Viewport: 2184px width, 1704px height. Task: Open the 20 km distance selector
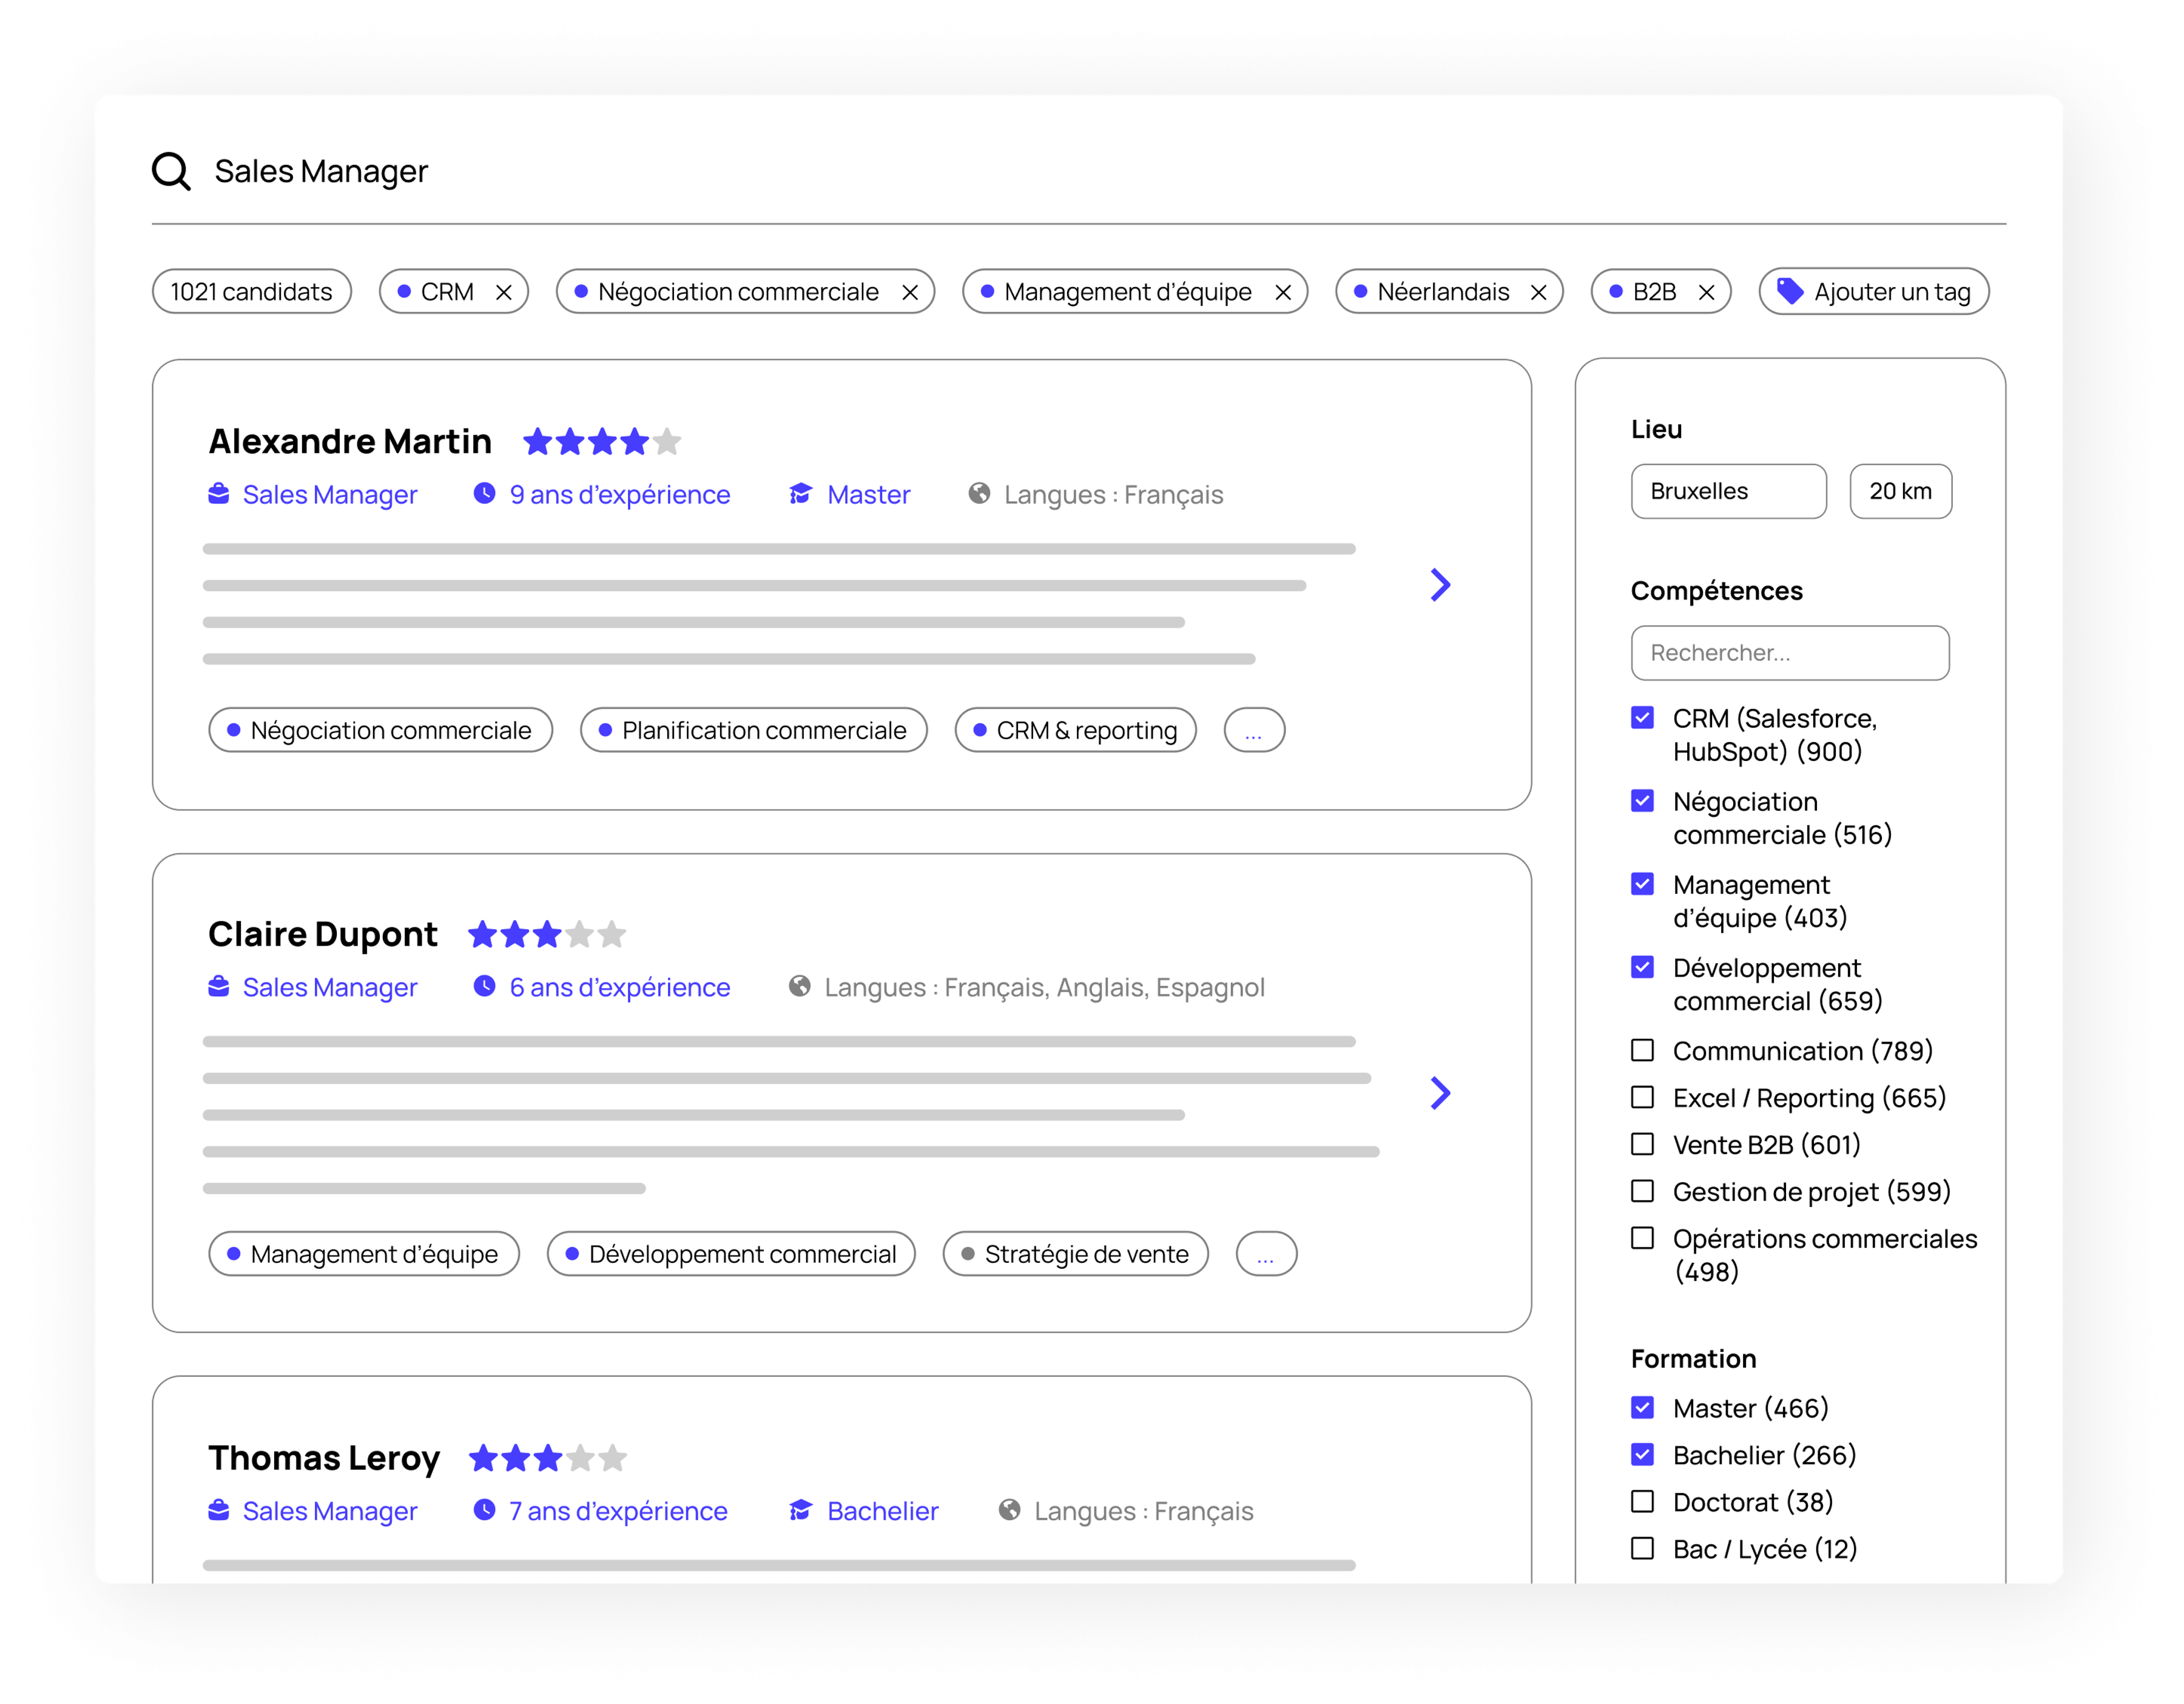(1900, 491)
